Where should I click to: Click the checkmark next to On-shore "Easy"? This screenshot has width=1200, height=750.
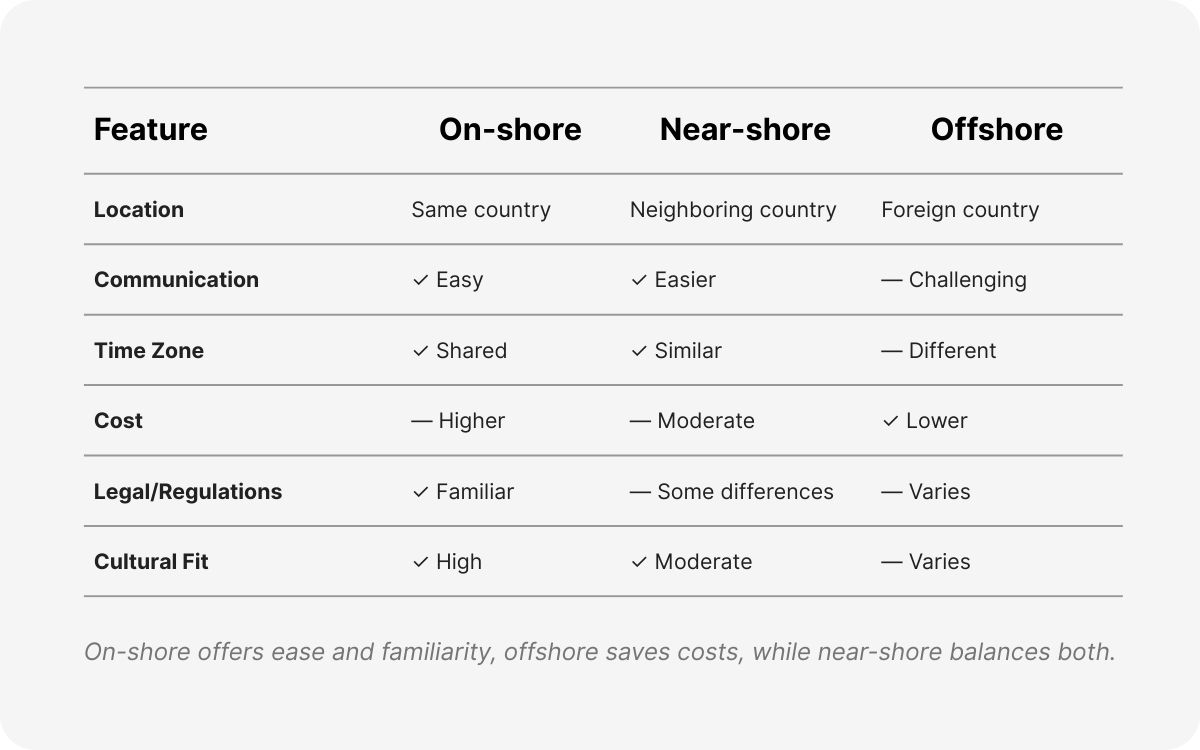click(420, 280)
